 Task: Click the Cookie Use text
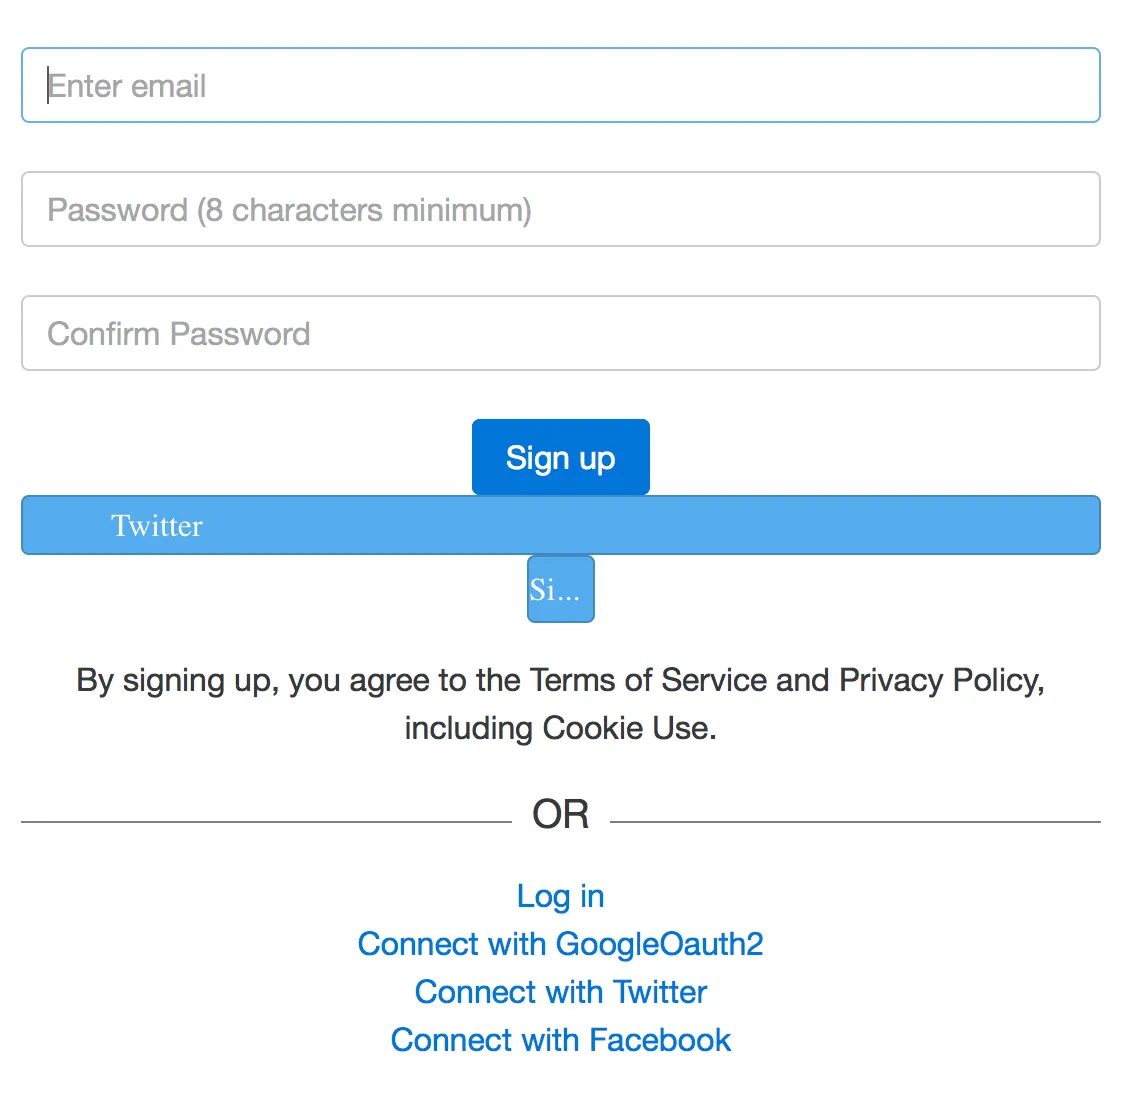pyautogui.click(x=626, y=728)
